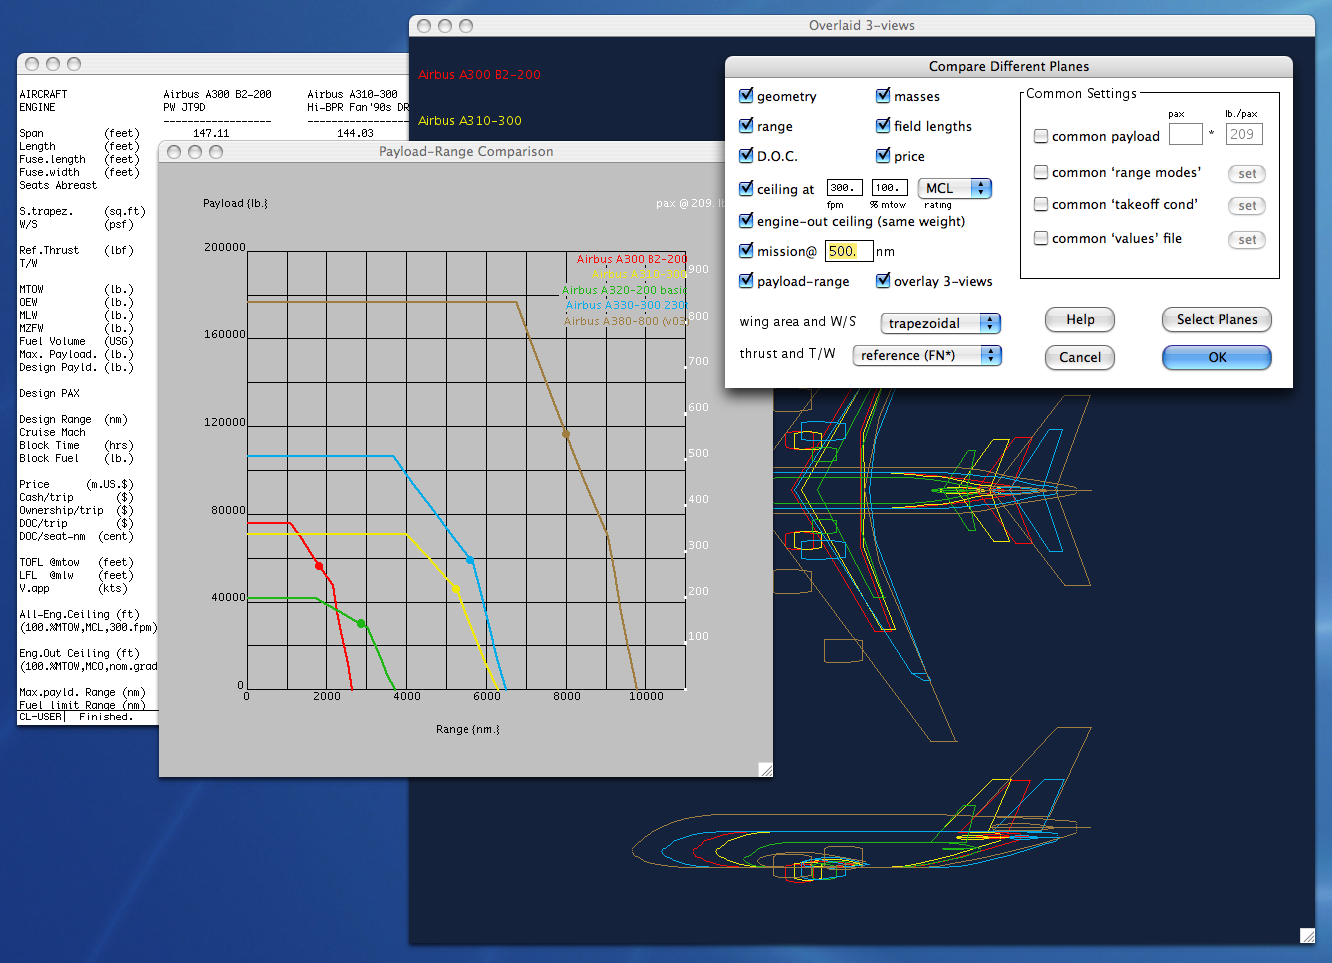Click the red A300 design point marker
Viewport: 1332px width, 963px height.
tap(320, 567)
